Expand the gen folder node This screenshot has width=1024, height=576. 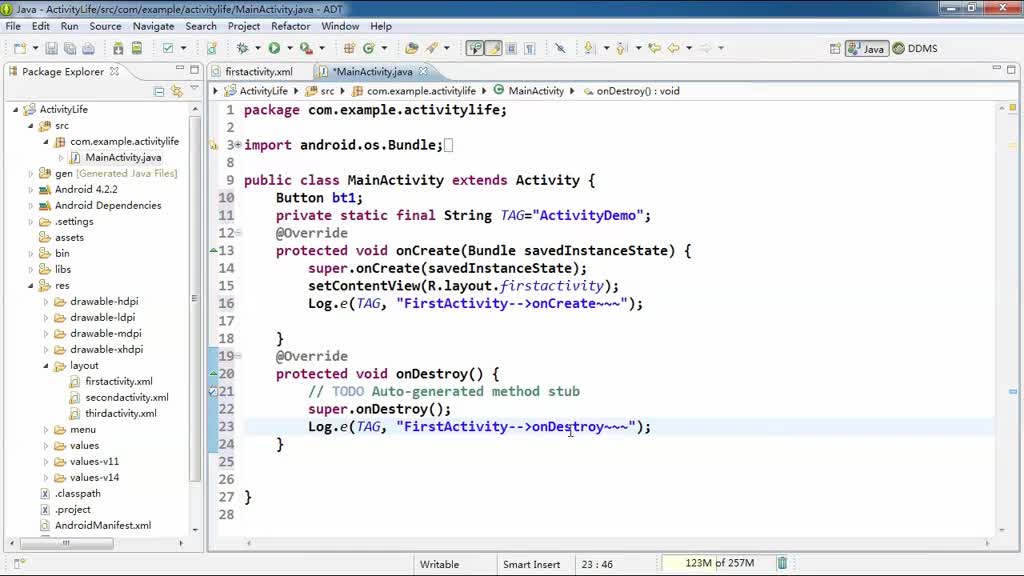pos(31,174)
